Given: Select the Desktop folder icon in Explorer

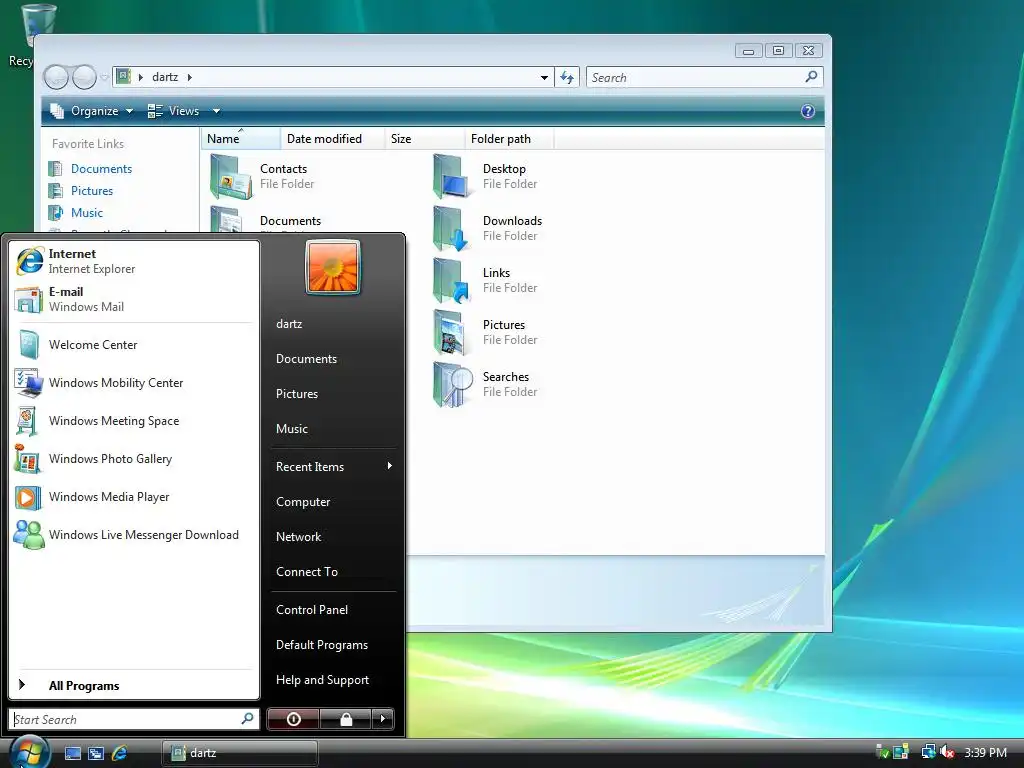Looking at the screenshot, I should [x=451, y=177].
